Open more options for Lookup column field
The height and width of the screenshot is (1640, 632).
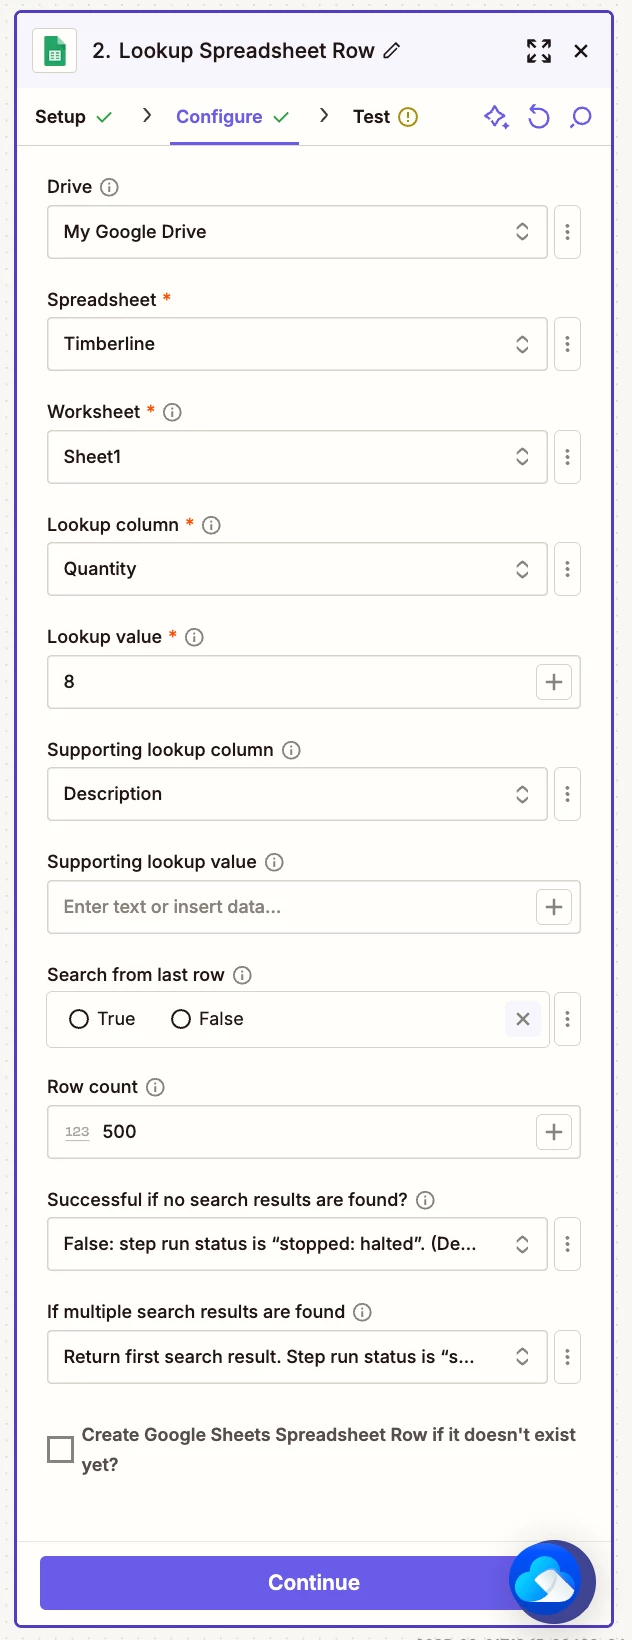(x=567, y=569)
